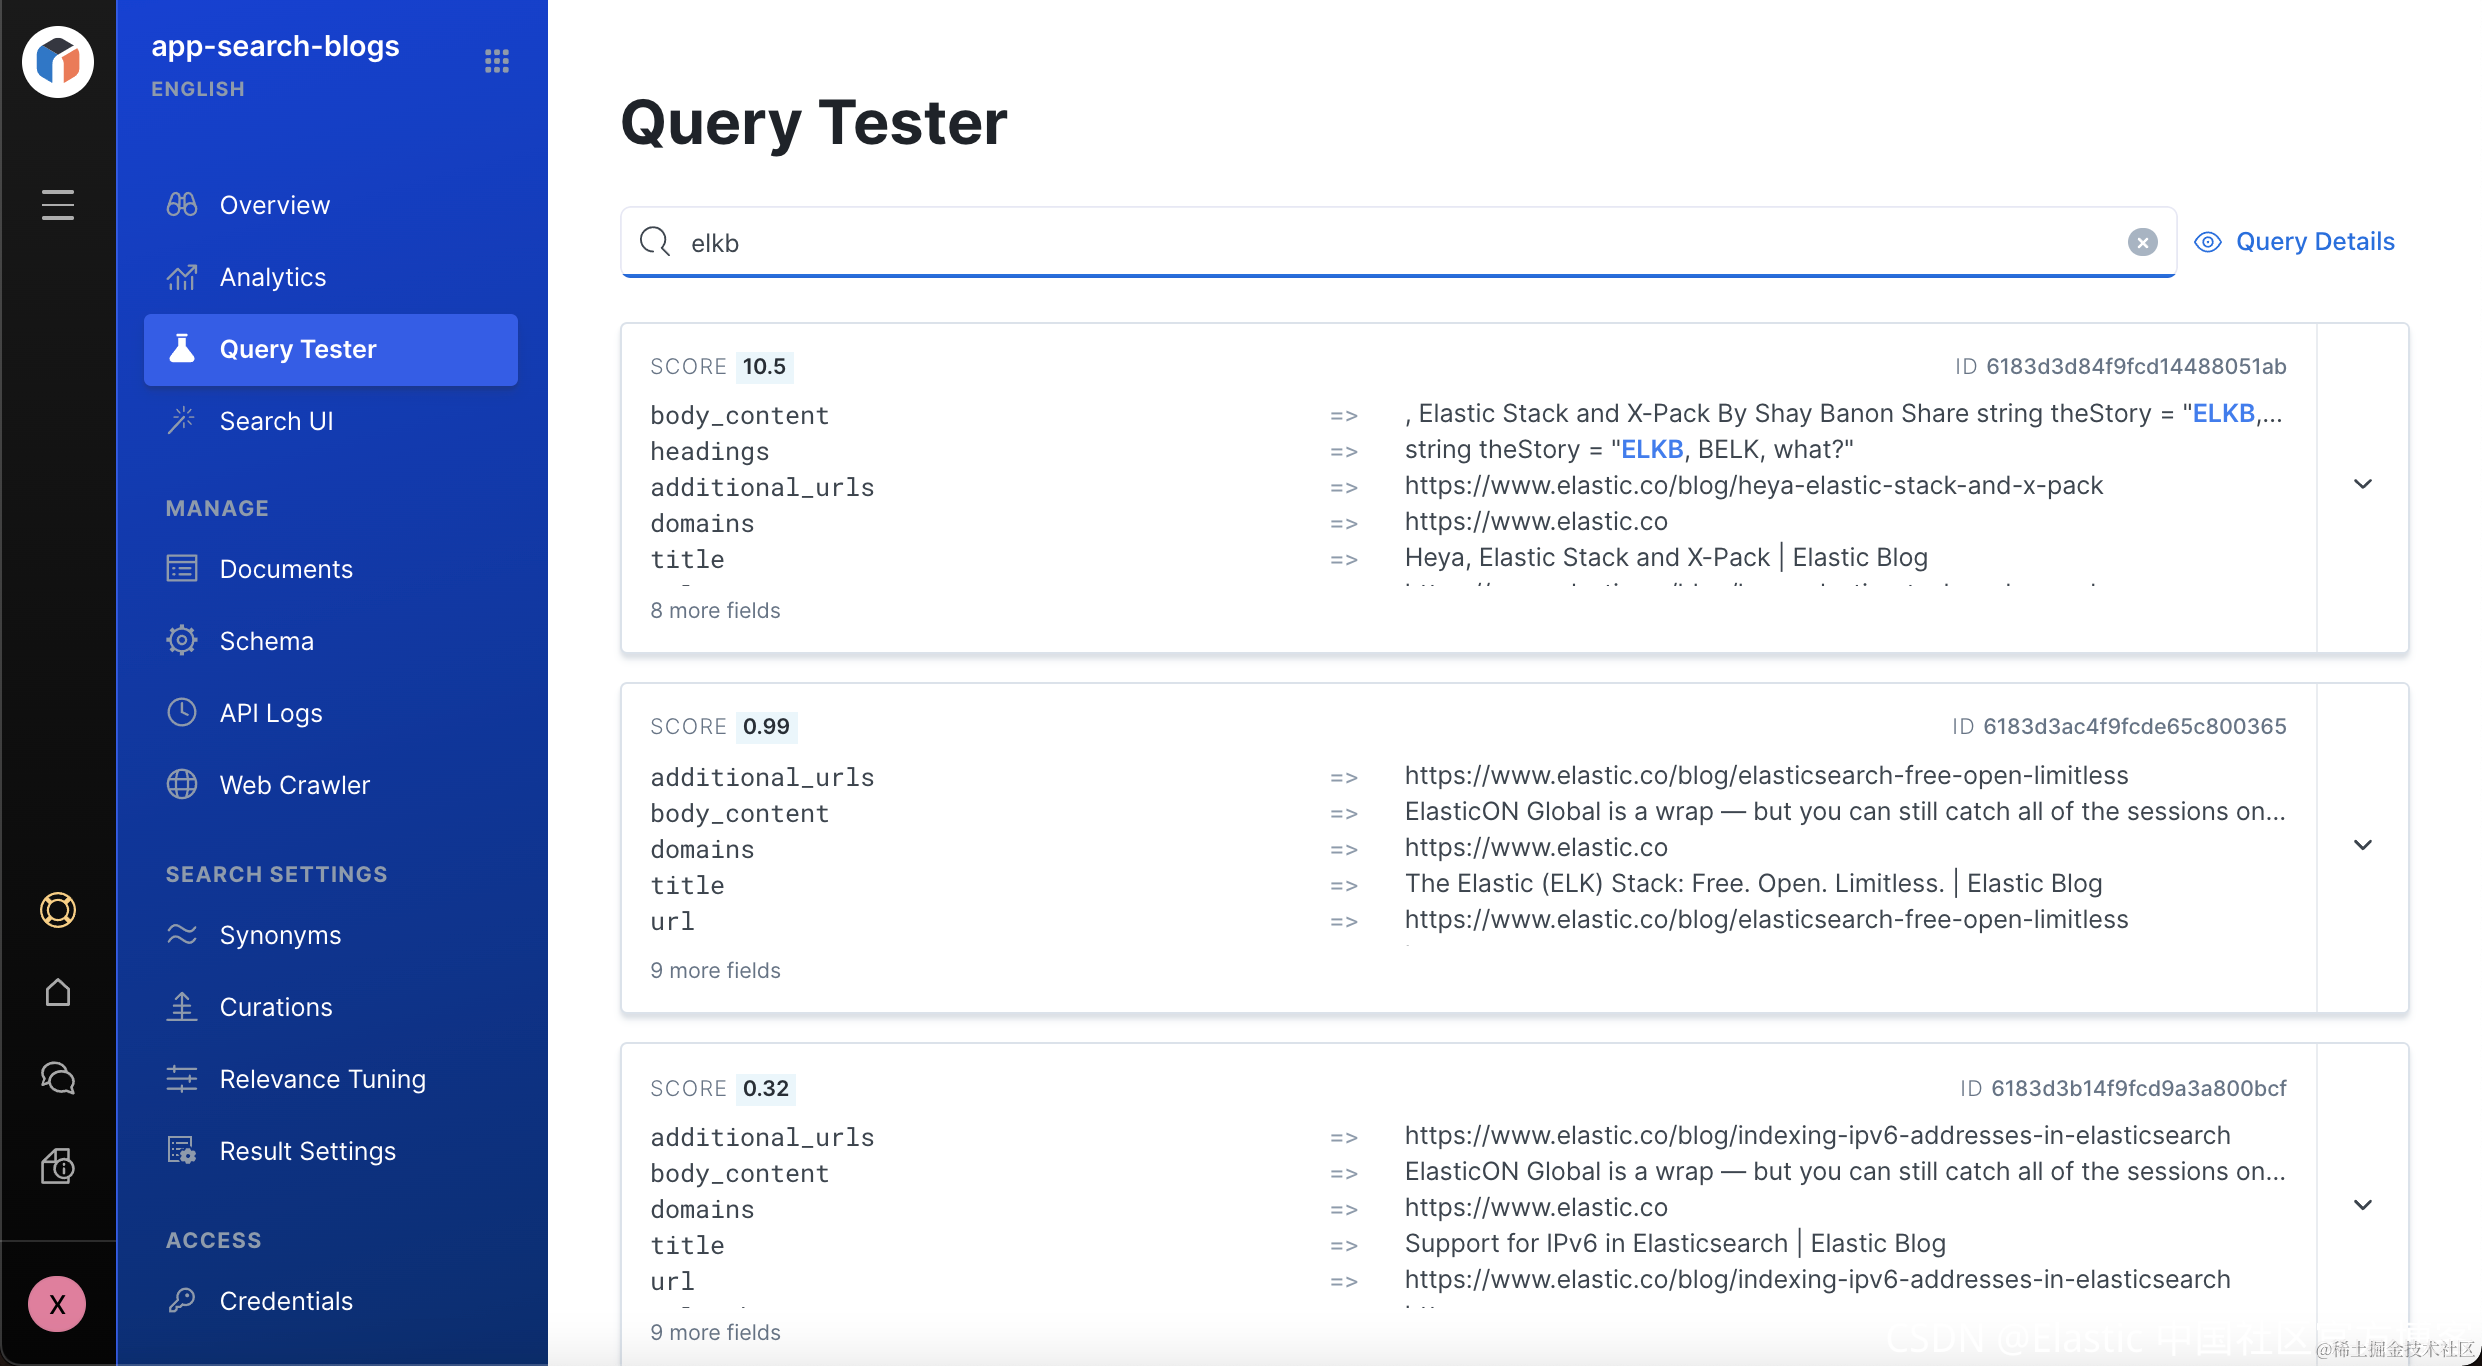
Task: Click the bottom box info icon
Action: (58, 1166)
